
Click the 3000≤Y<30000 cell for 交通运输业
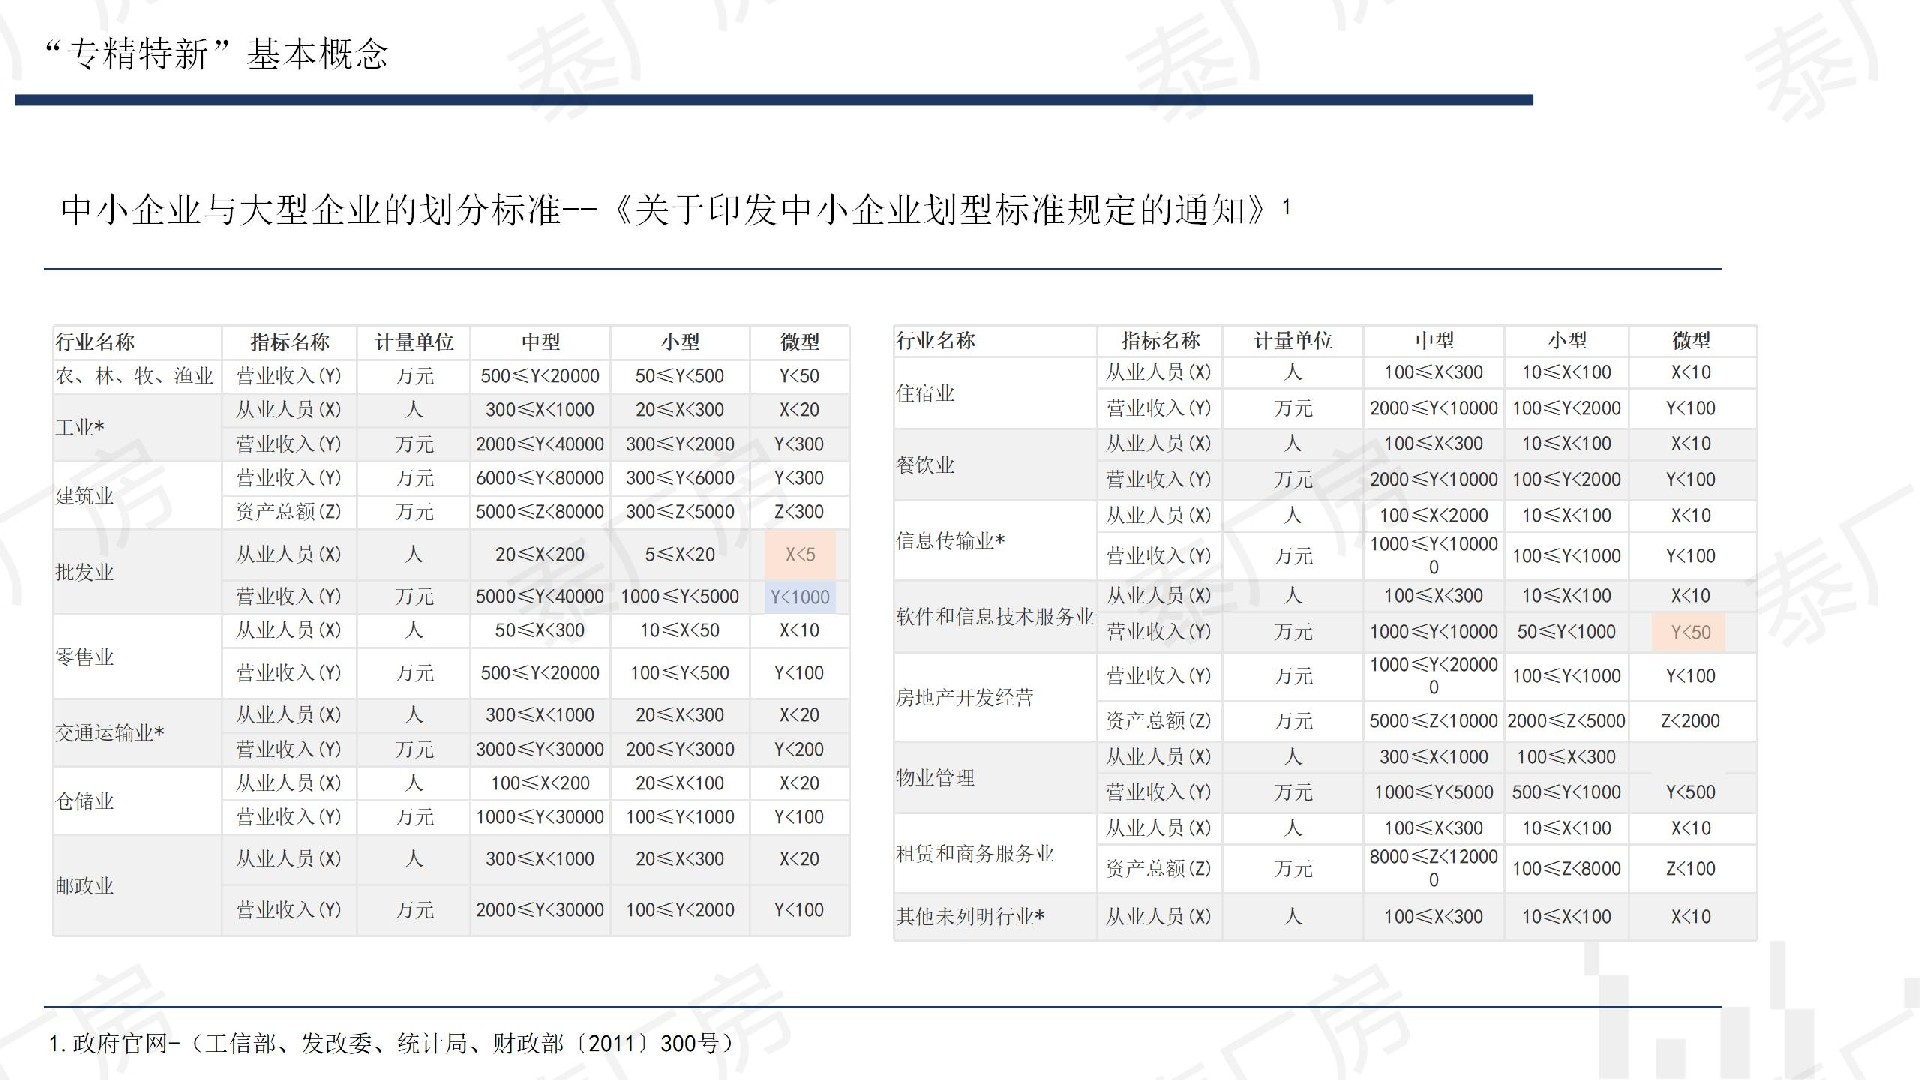point(540,749)
